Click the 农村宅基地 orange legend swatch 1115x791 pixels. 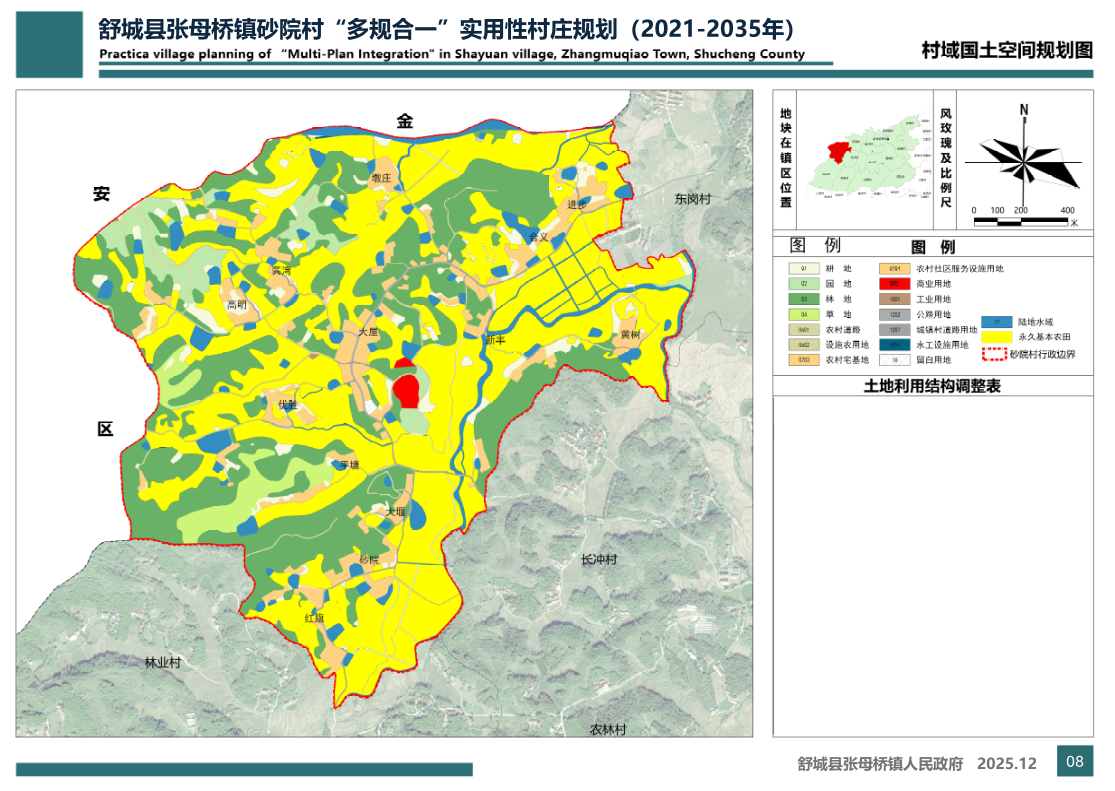click(803, 360)
